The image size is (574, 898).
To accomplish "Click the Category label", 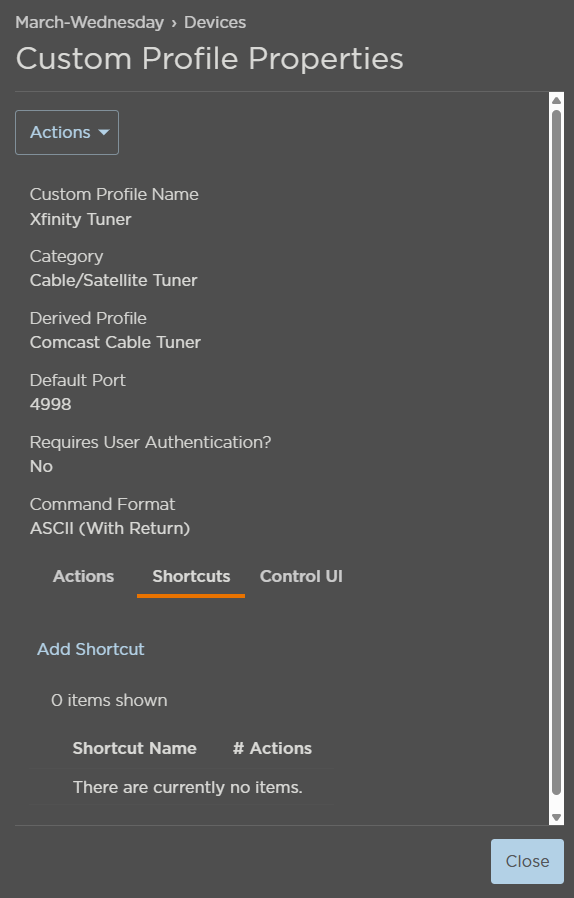I will tap(66, 256).
